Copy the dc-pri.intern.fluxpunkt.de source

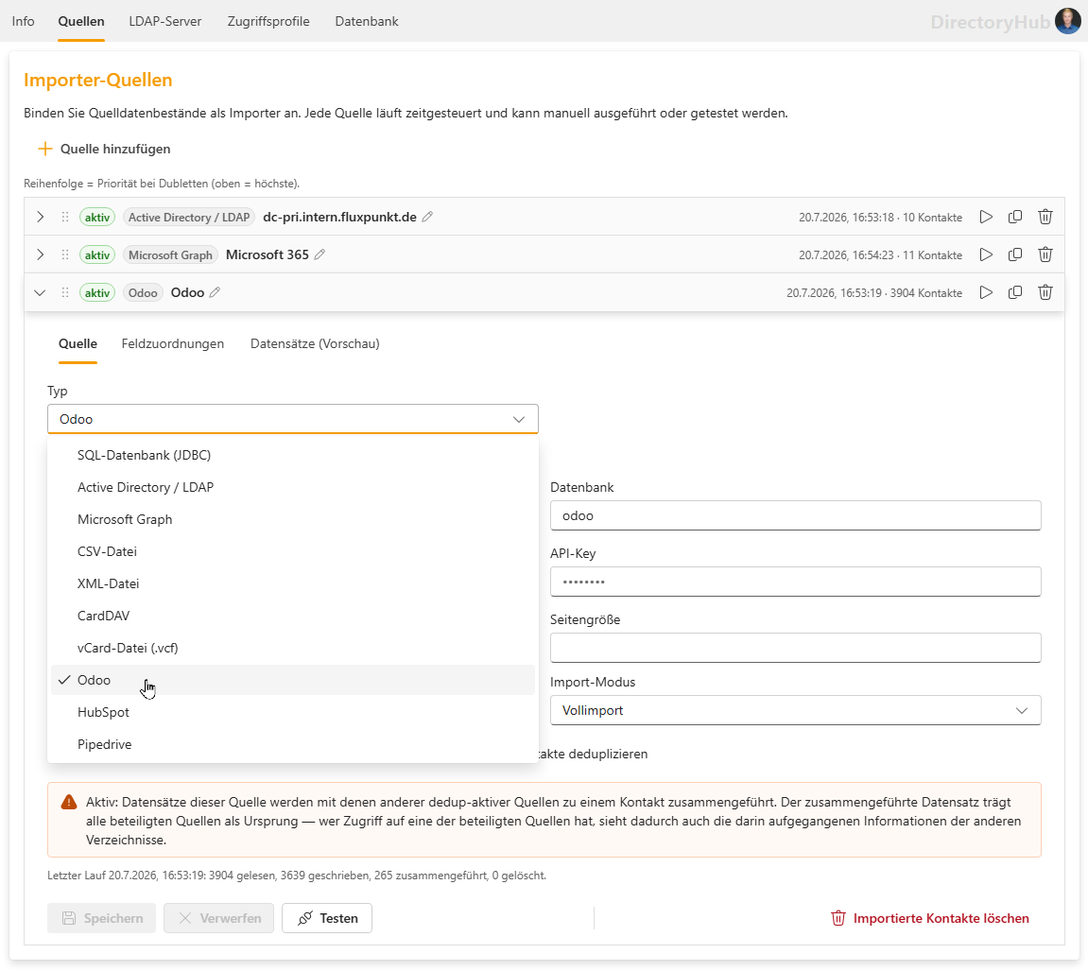point(1015,217)
